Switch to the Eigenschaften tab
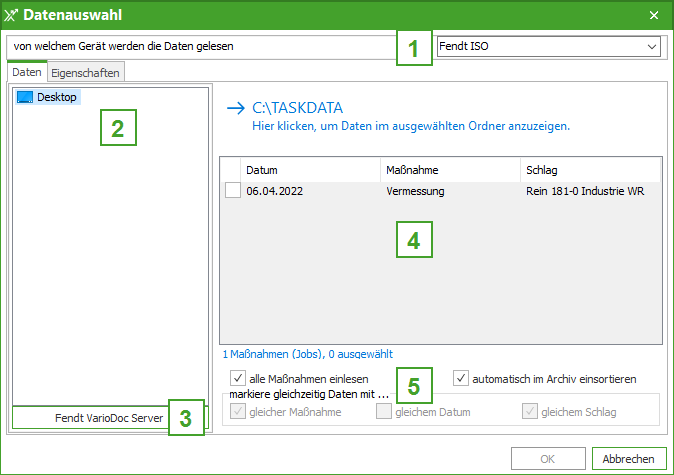 [86, 72]
